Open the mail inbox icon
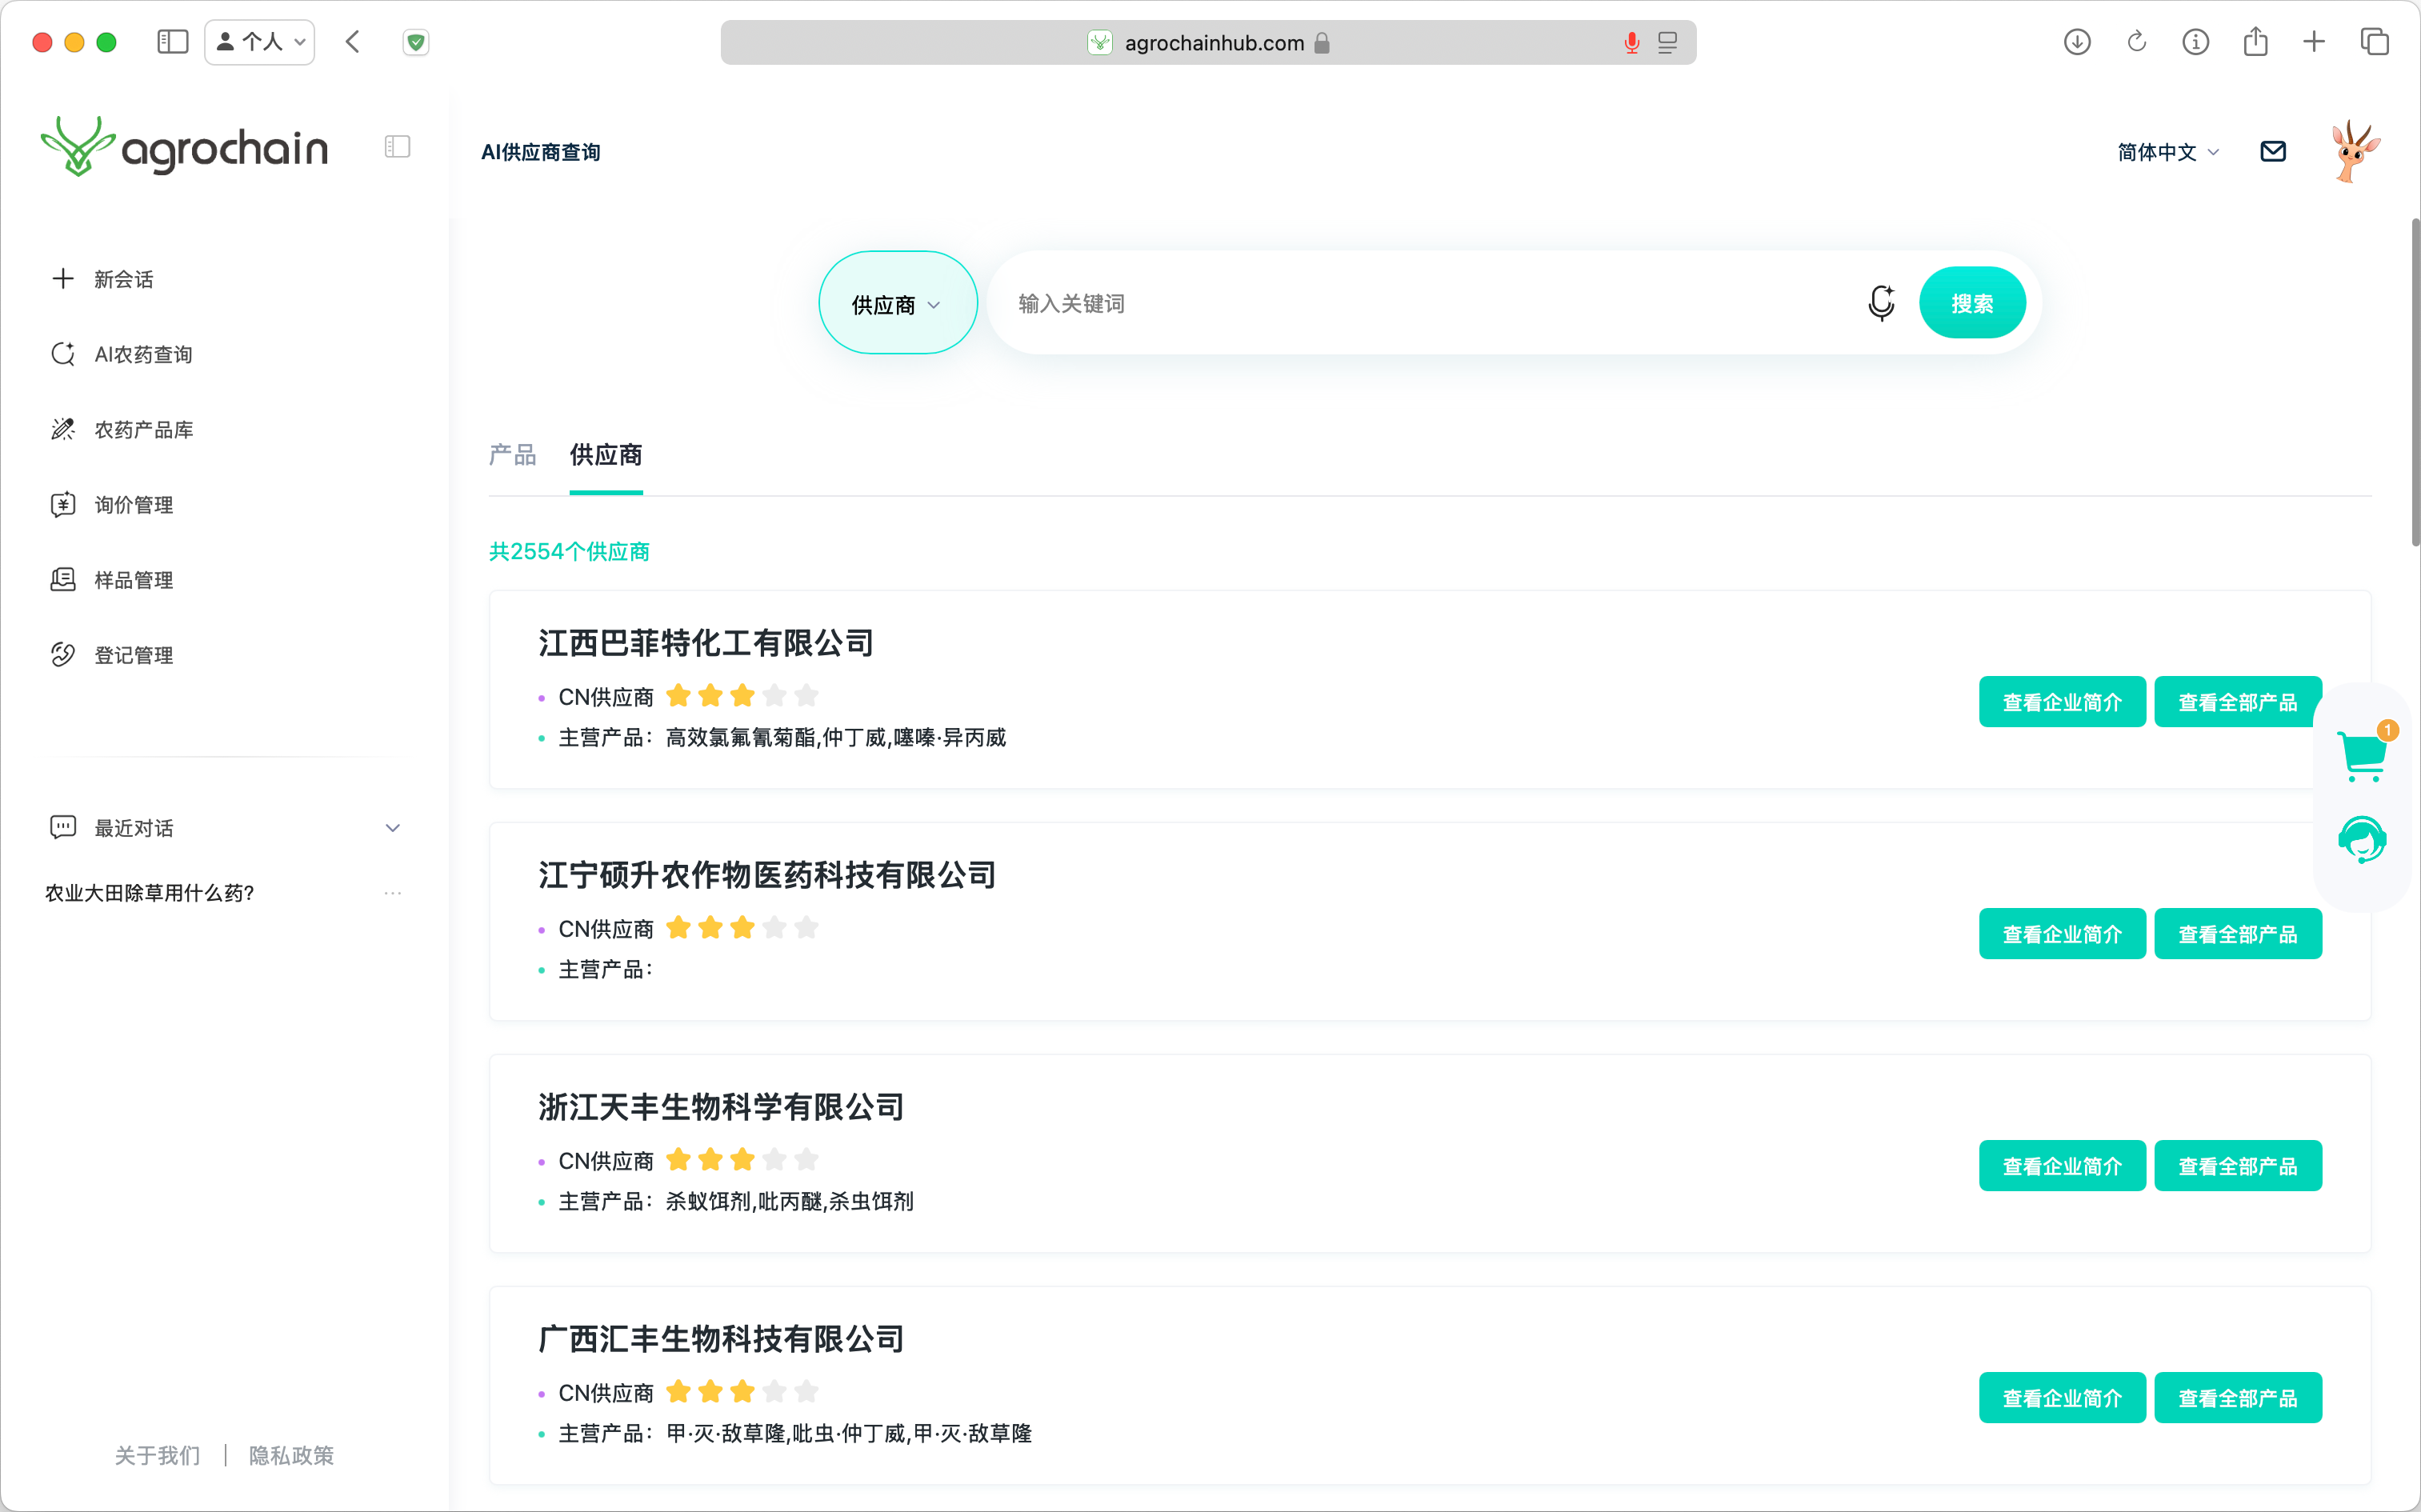Screen dimensions: 2421x1512 [2272, 151]
